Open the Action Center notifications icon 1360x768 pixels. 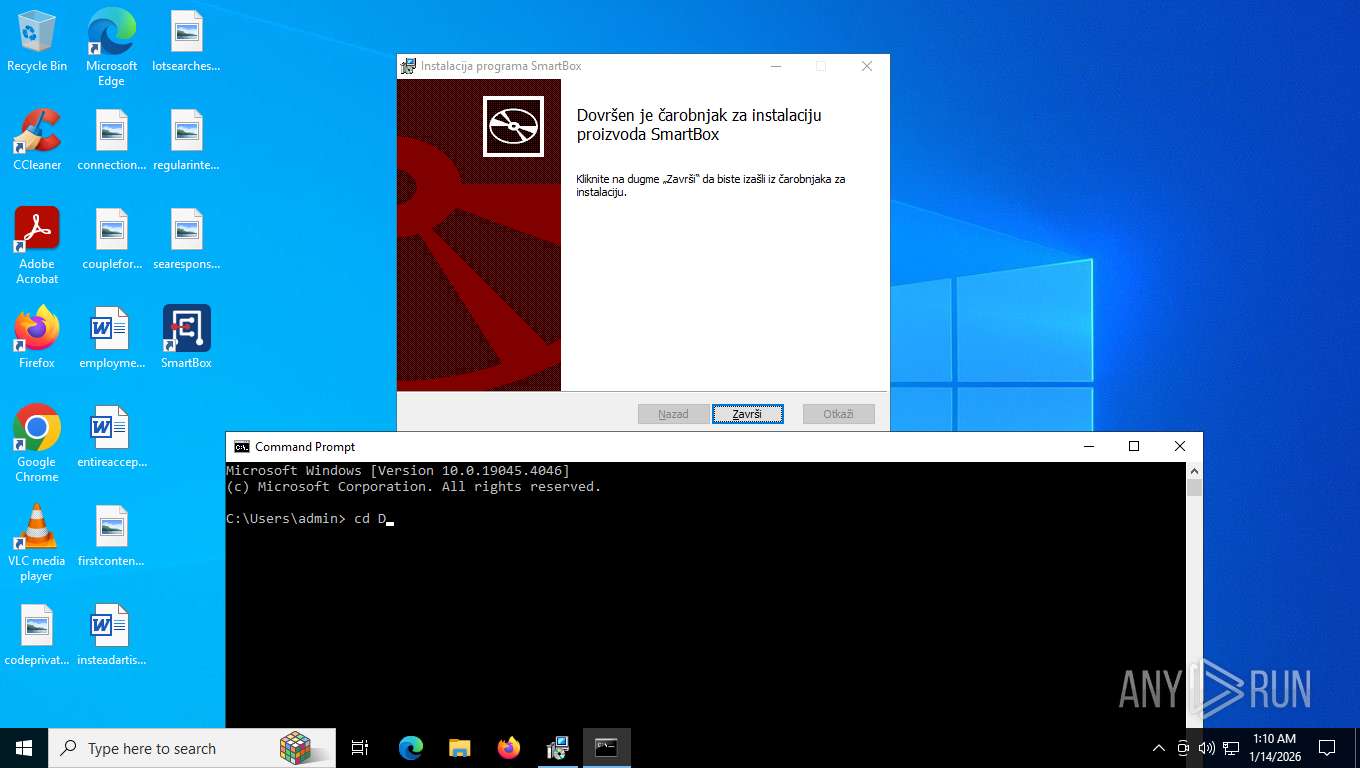click(x=1327, y=748)
